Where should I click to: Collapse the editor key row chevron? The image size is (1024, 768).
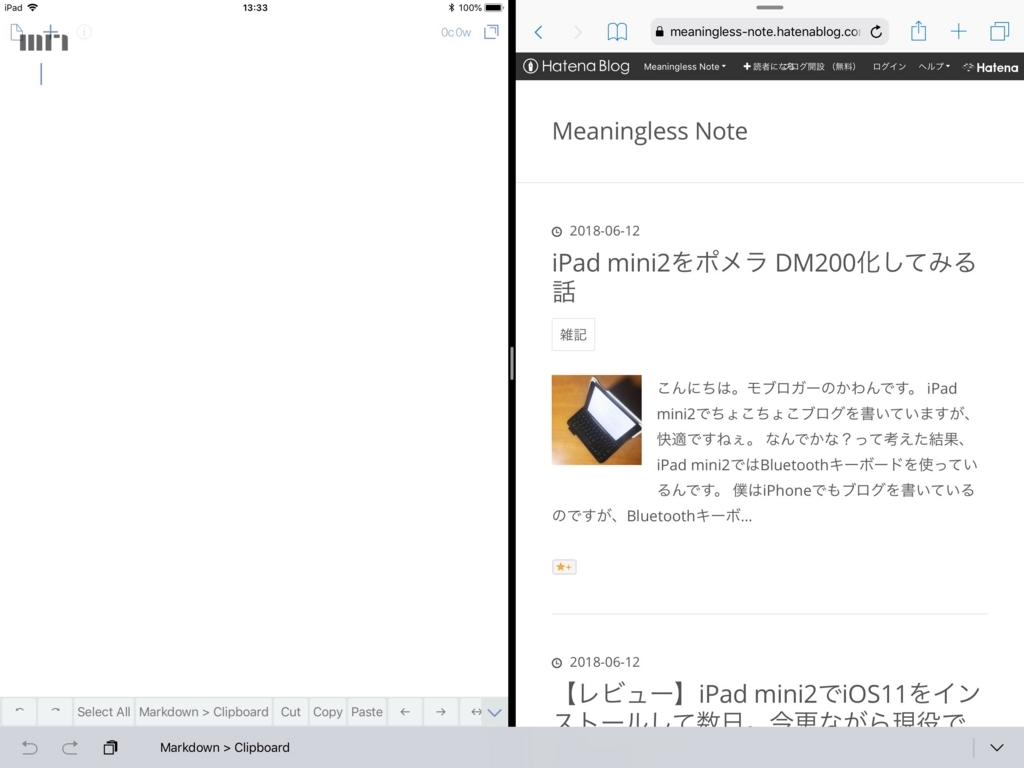coord(495,712)
